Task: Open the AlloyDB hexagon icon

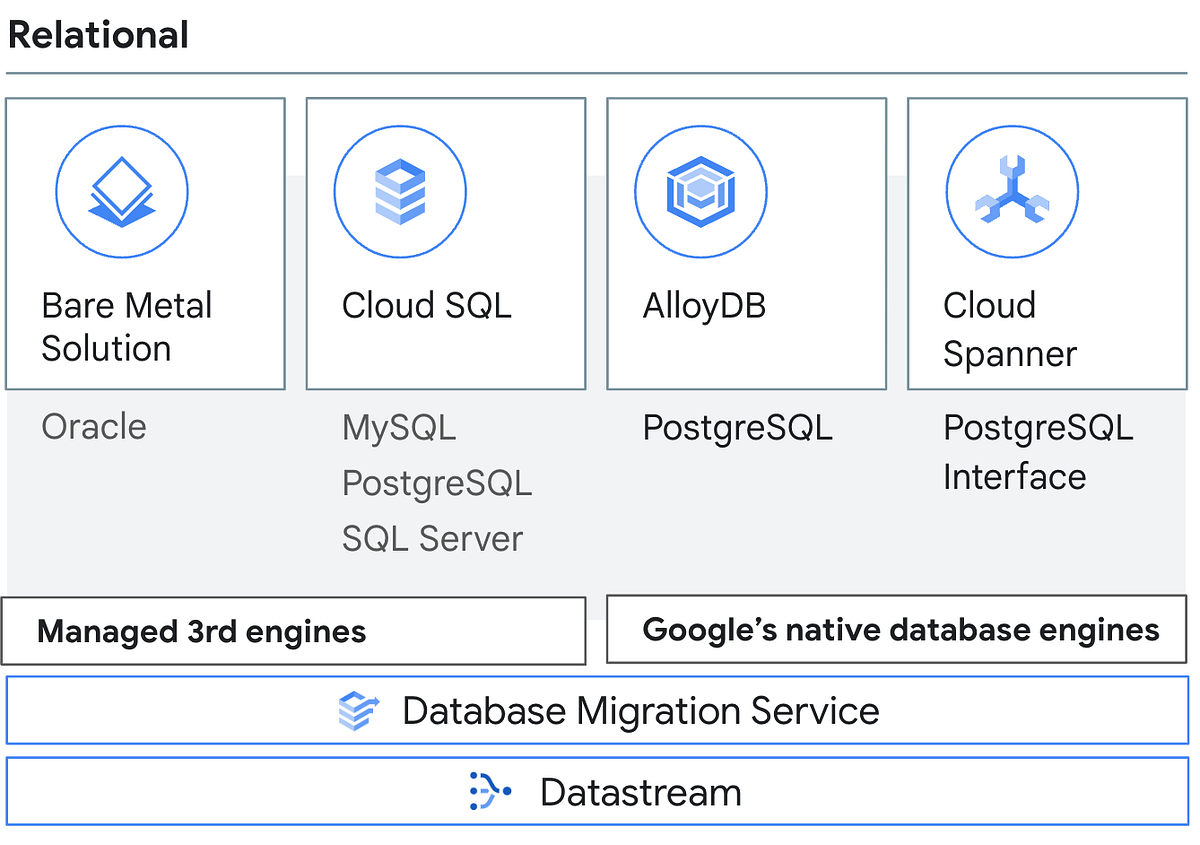Action: (x=701, y=192)
